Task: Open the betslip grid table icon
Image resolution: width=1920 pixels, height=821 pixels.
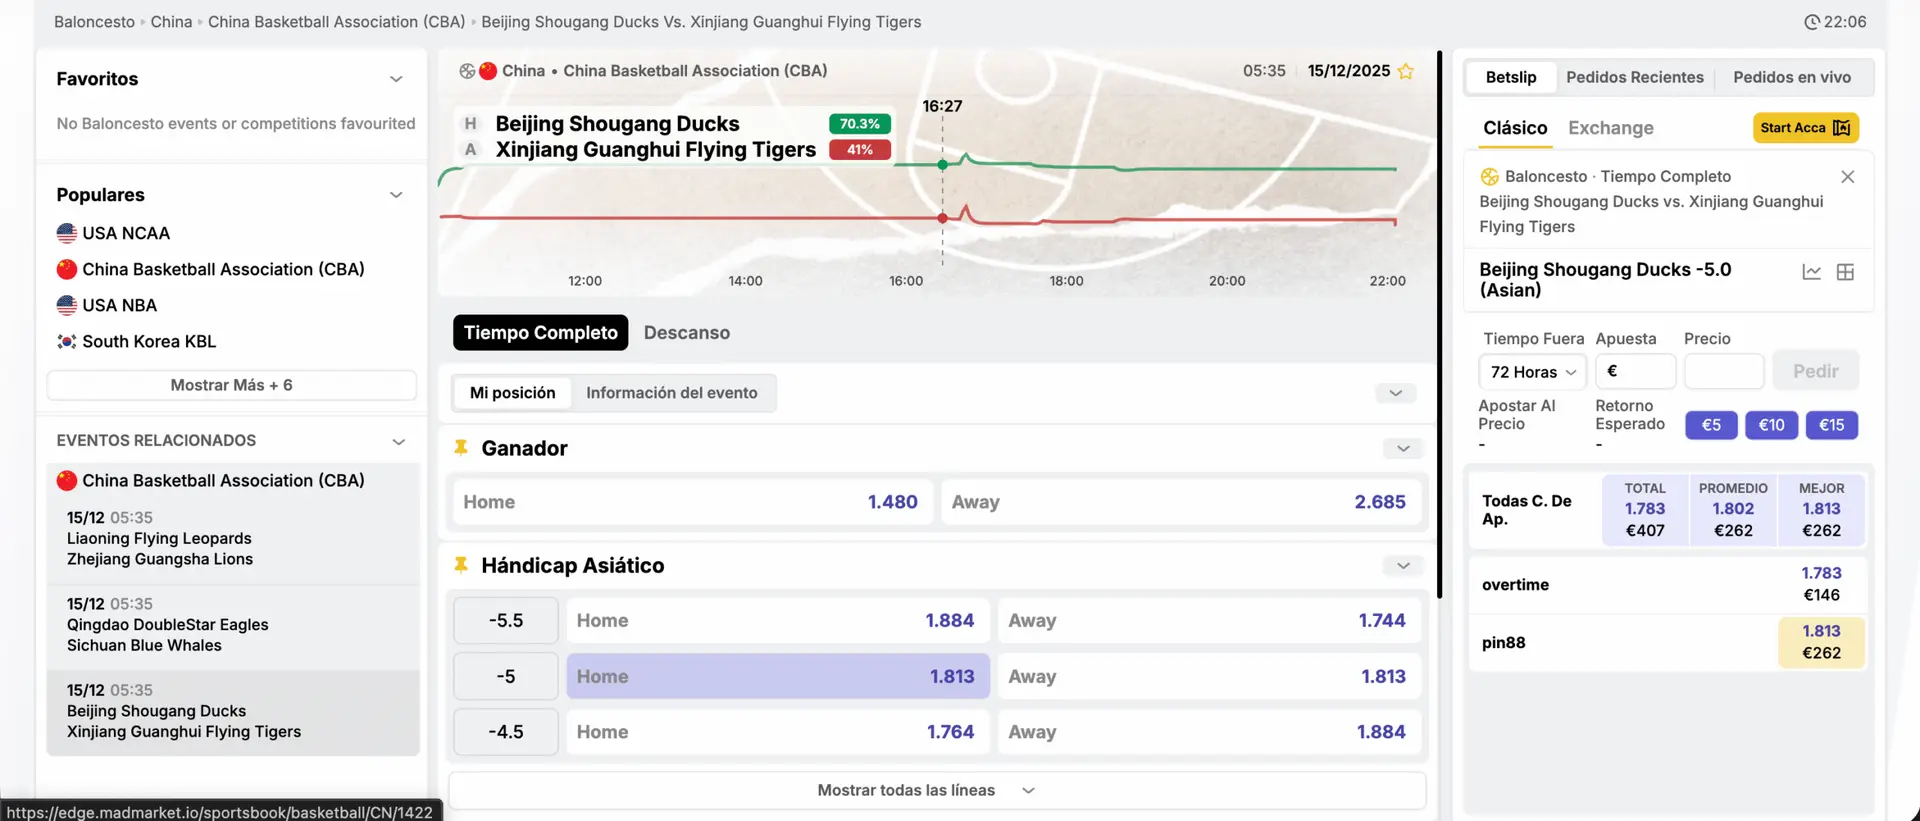Action: pos(1845,272)
